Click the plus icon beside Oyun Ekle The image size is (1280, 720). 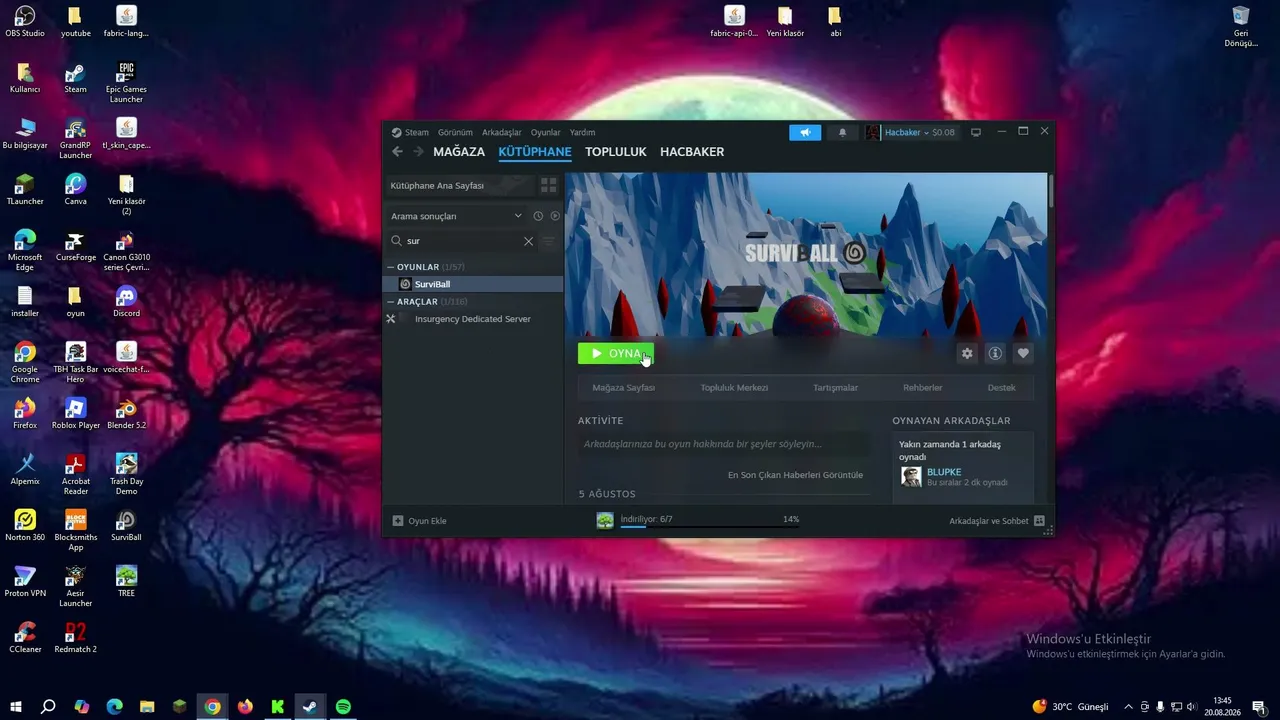[x=398, y=521]
